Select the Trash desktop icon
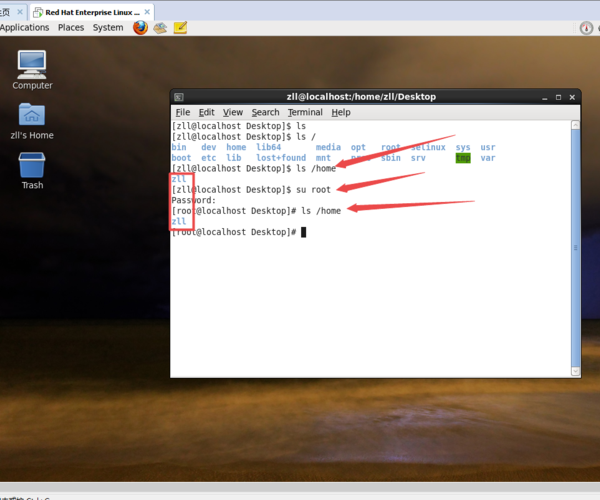 click(32, 166)
